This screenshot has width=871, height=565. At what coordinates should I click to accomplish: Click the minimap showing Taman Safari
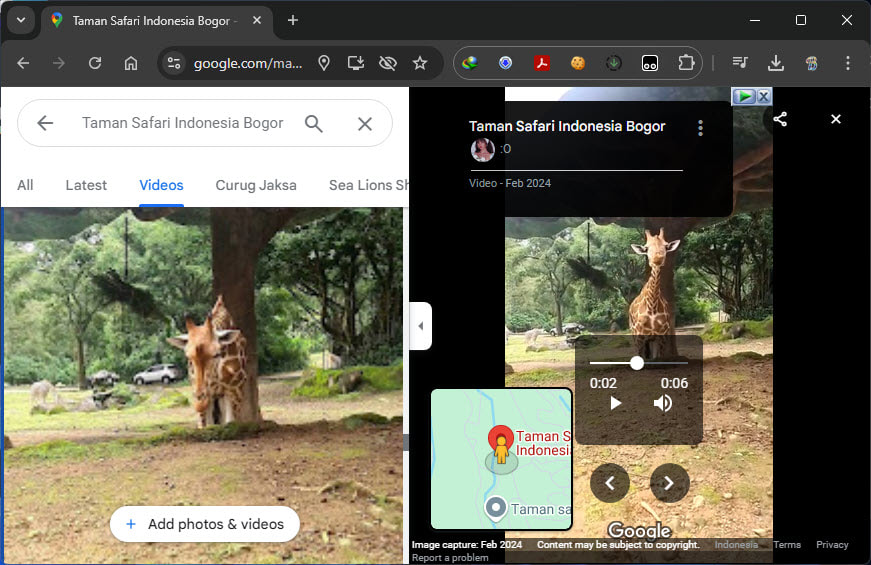[502, 459]
